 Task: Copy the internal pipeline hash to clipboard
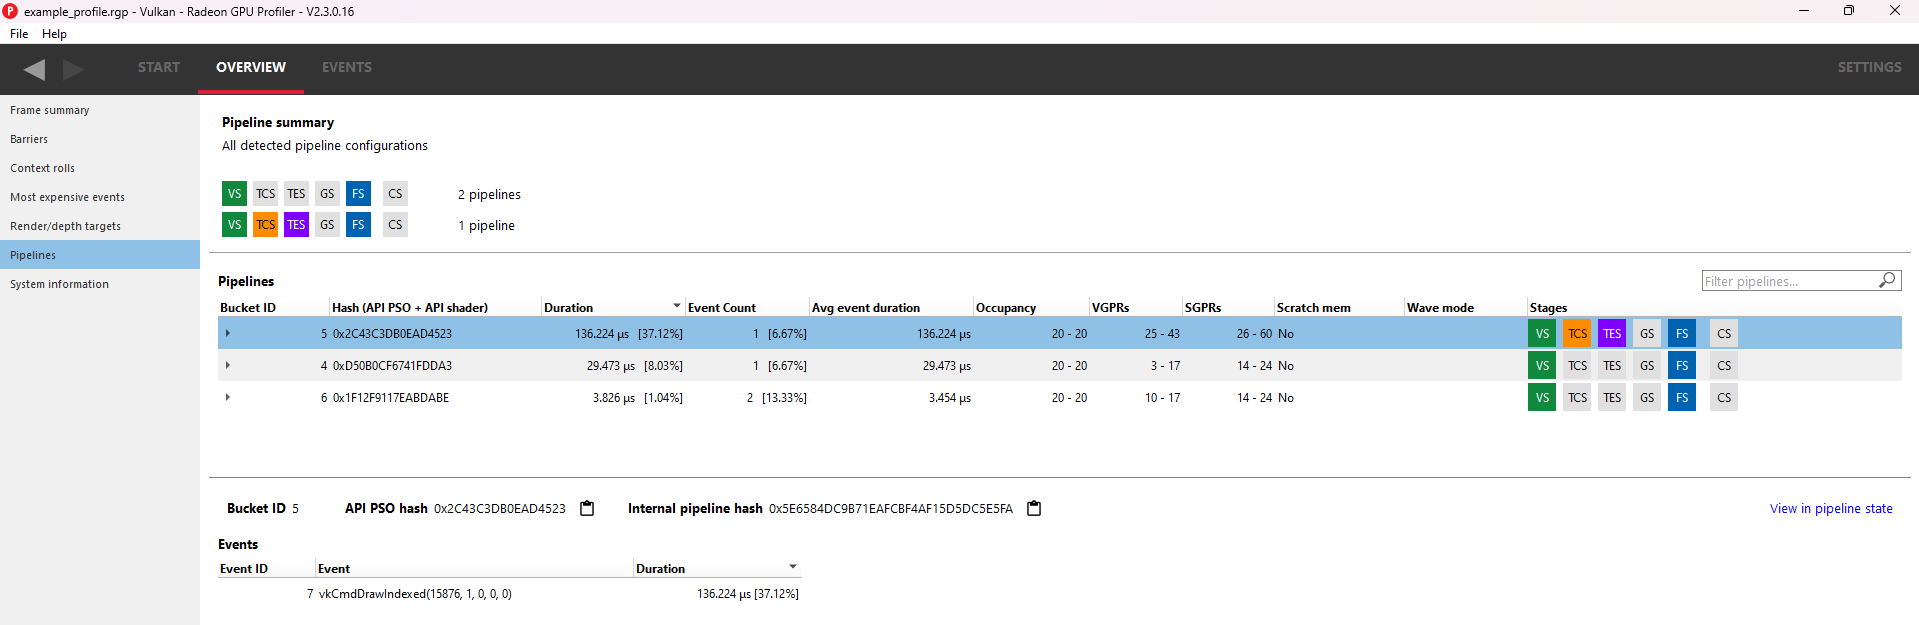click(x=1034, y=508)
